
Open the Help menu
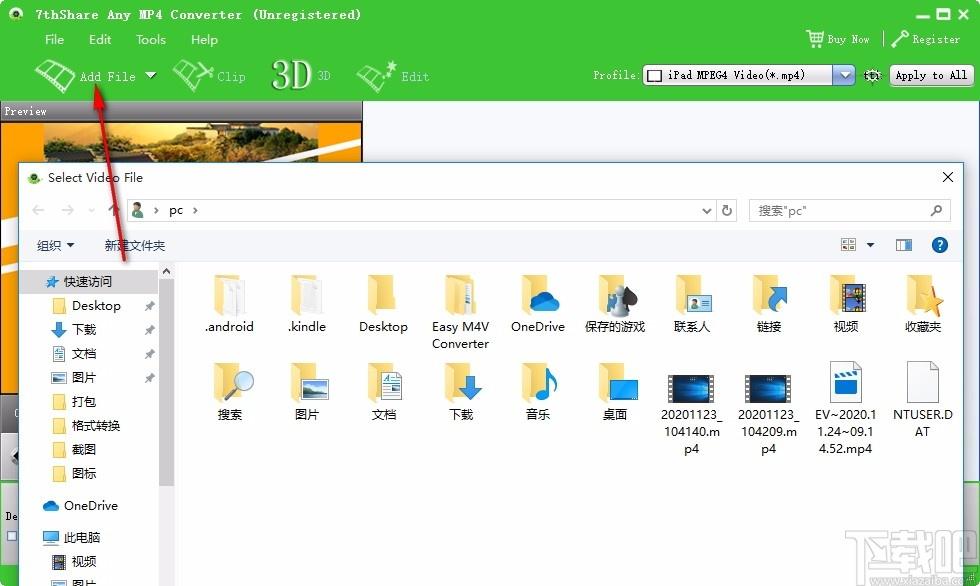point(204,39)
